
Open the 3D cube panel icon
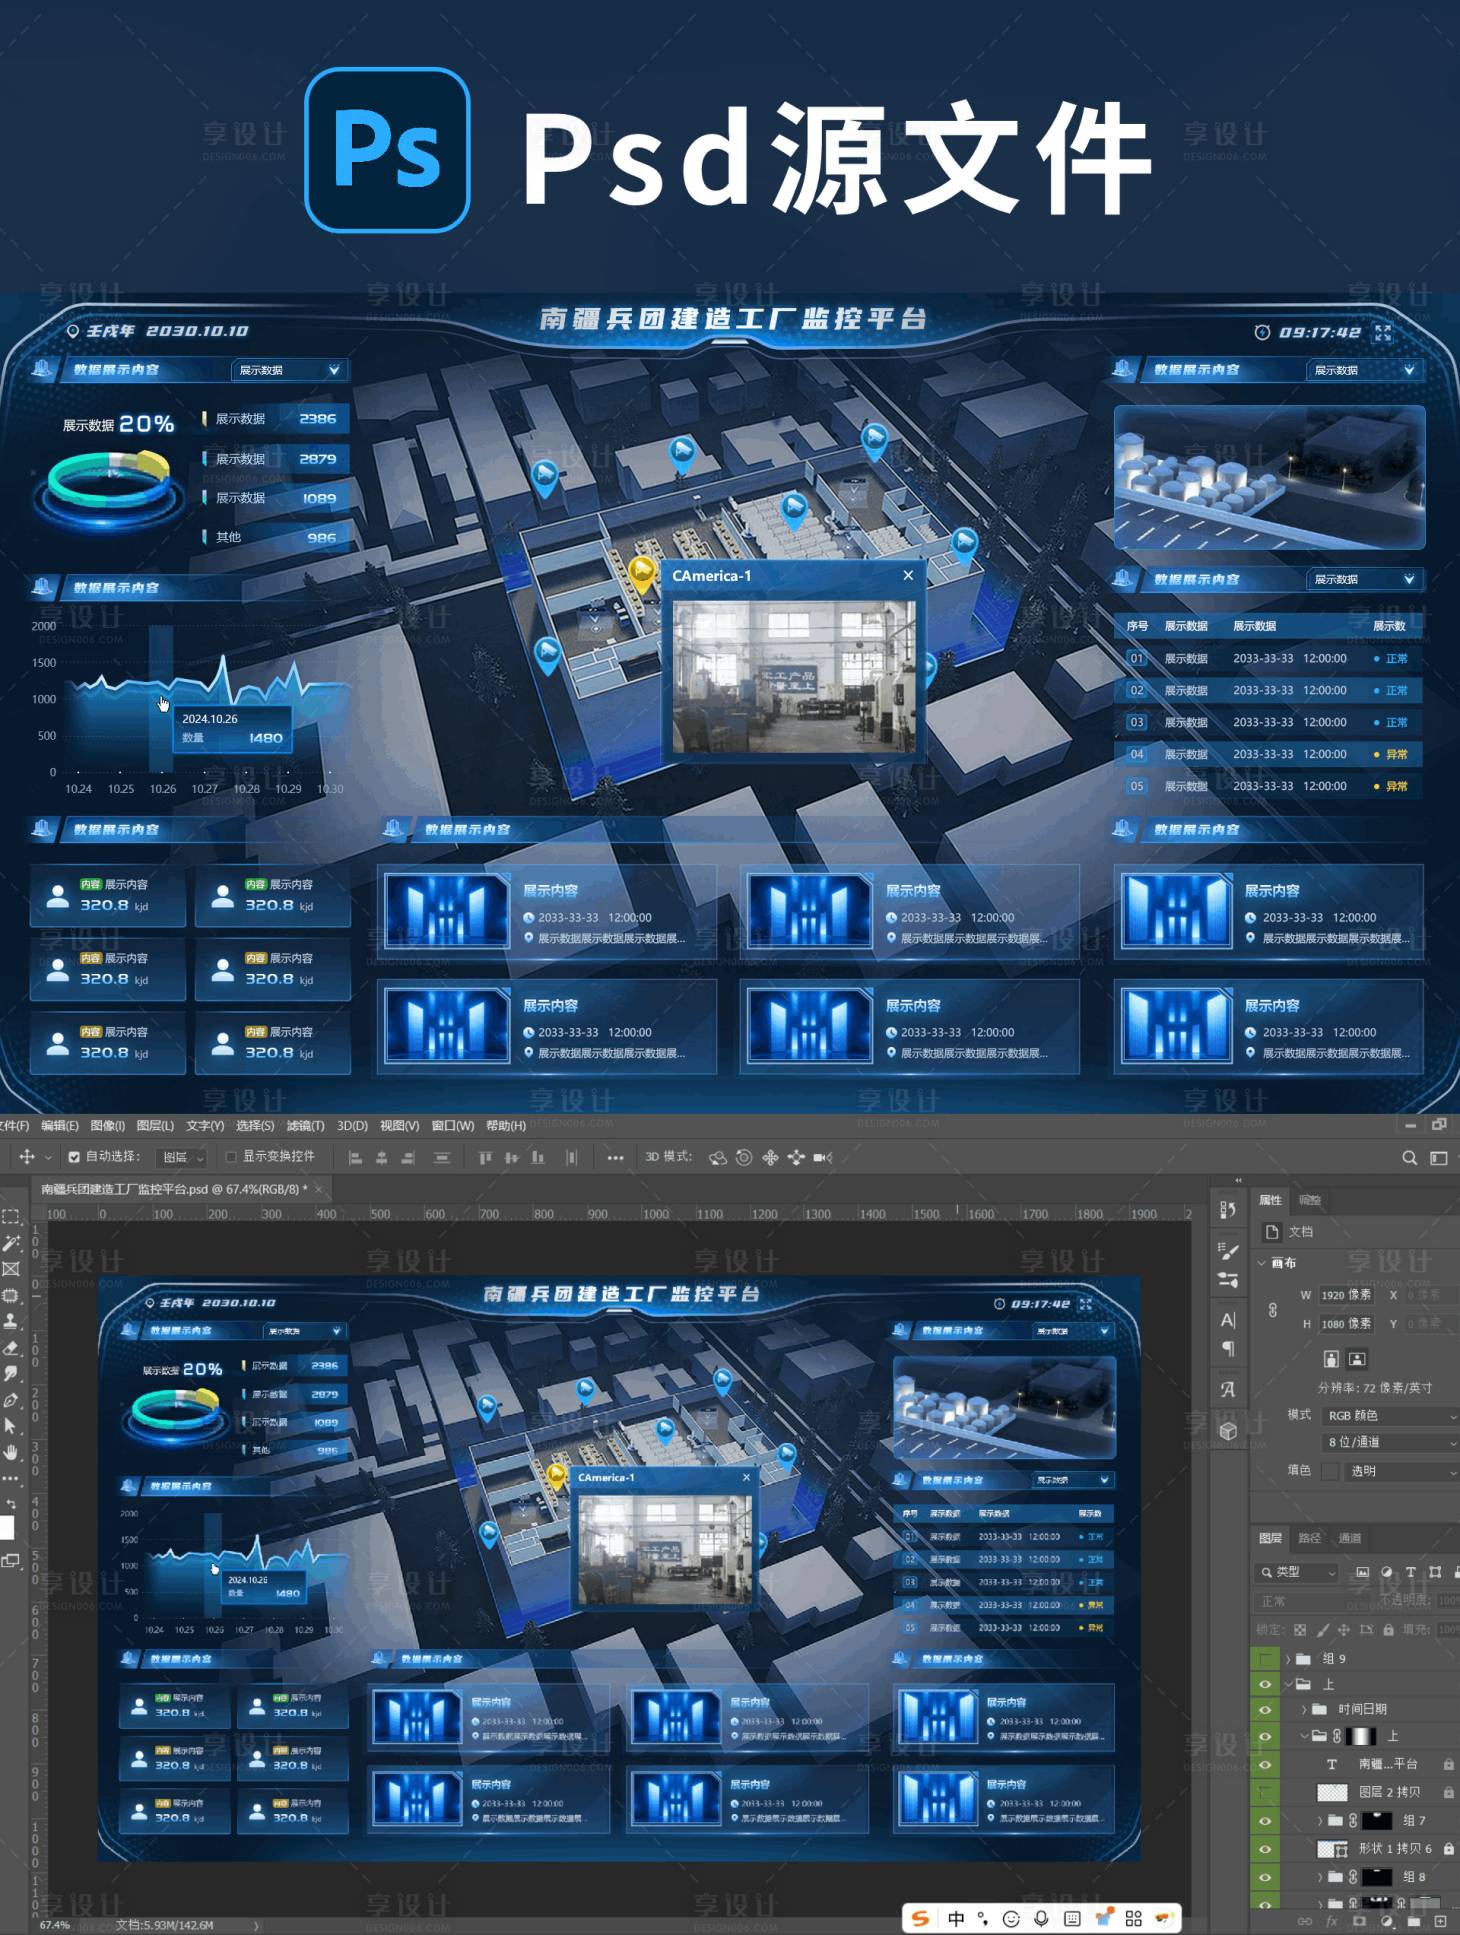click(x=1228, y=1431)
